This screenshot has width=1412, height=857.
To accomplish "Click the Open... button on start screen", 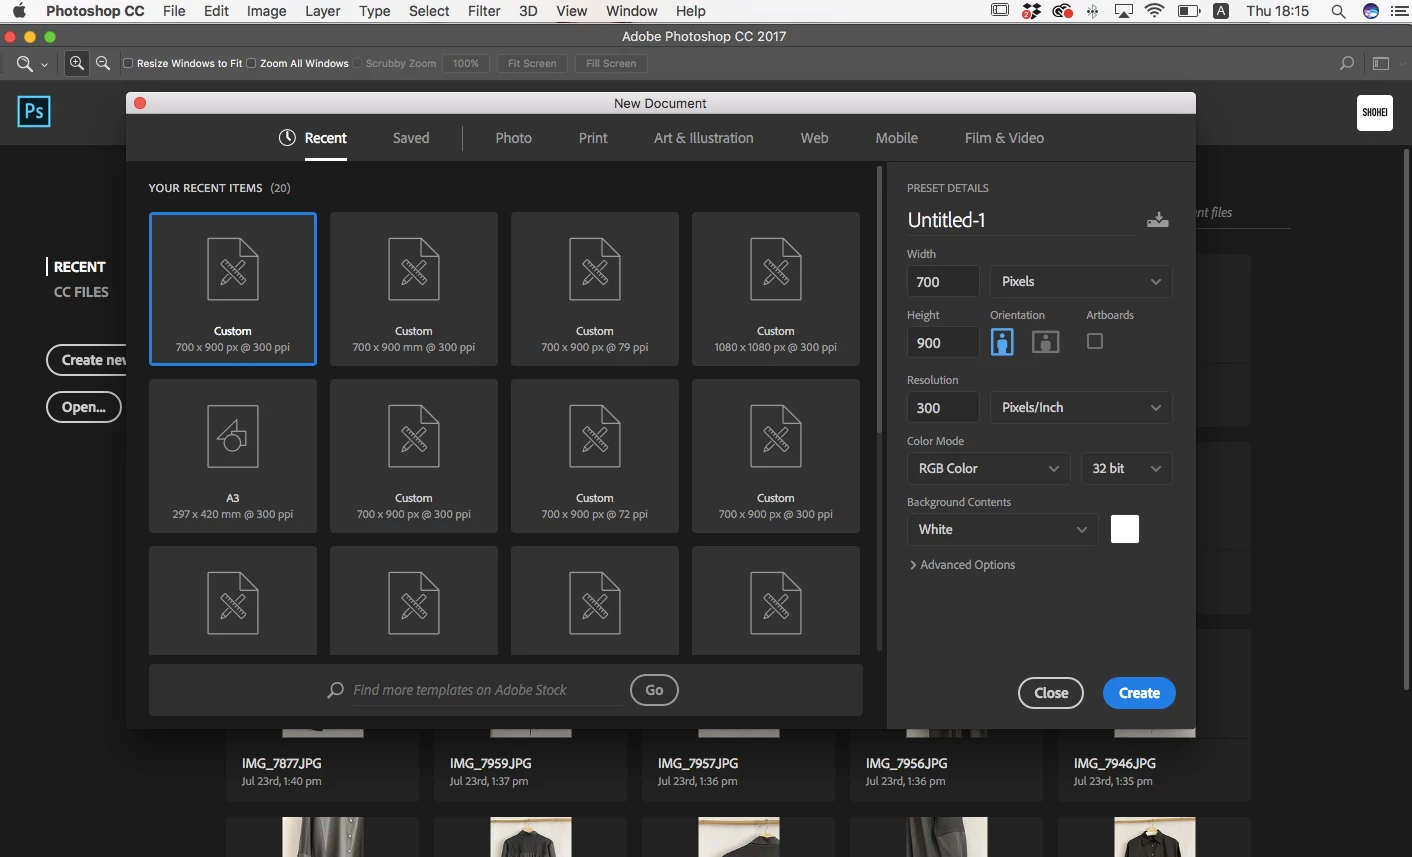I will click(84, 407).
